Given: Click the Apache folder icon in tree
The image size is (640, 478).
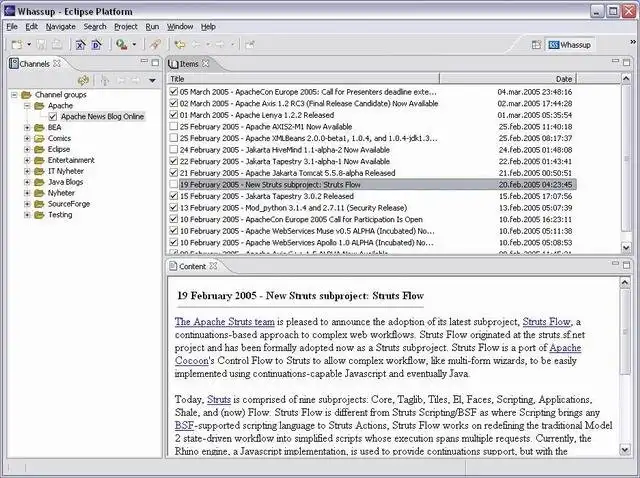Looking at the screenshot, I should point(39,106).
